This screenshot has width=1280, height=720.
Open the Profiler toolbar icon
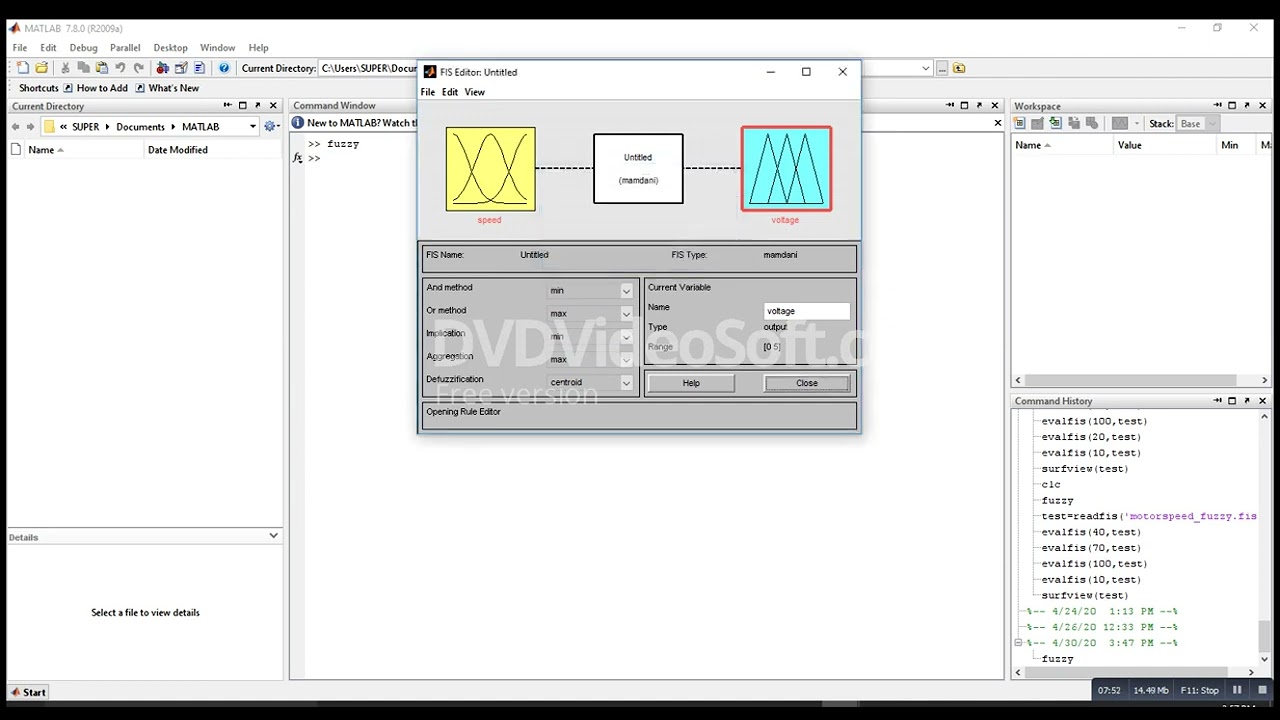pyautogui.click(x=199, y=68)
